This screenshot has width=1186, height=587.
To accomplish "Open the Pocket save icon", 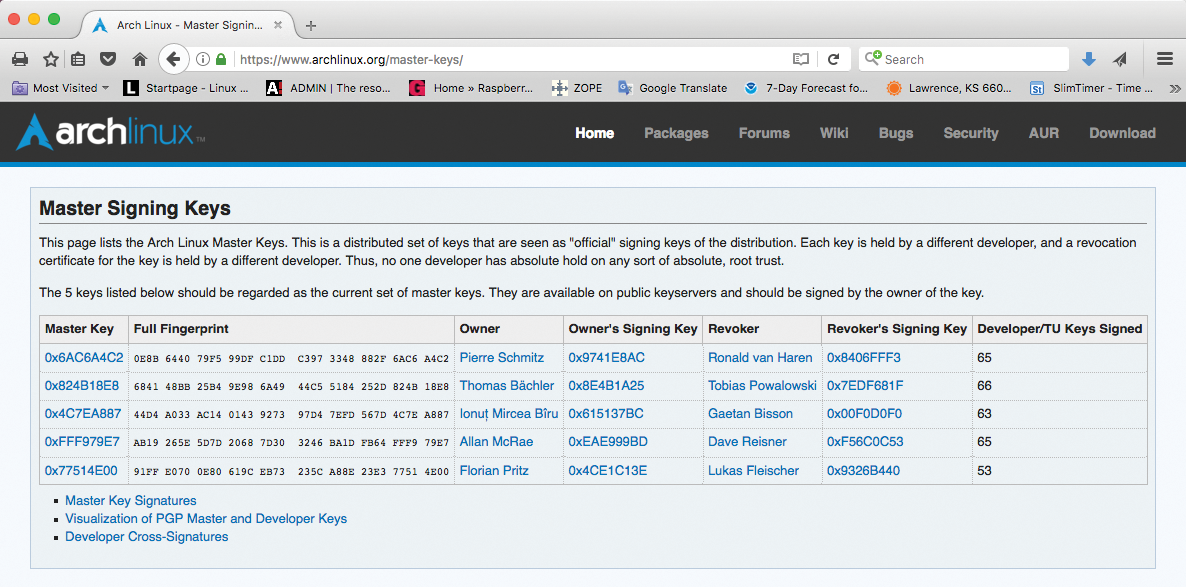I will tap(107, 58).
